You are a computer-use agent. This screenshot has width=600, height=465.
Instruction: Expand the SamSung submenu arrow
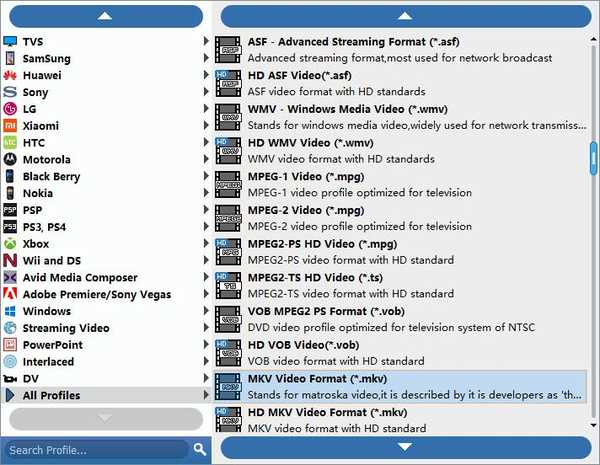point(206,58)
